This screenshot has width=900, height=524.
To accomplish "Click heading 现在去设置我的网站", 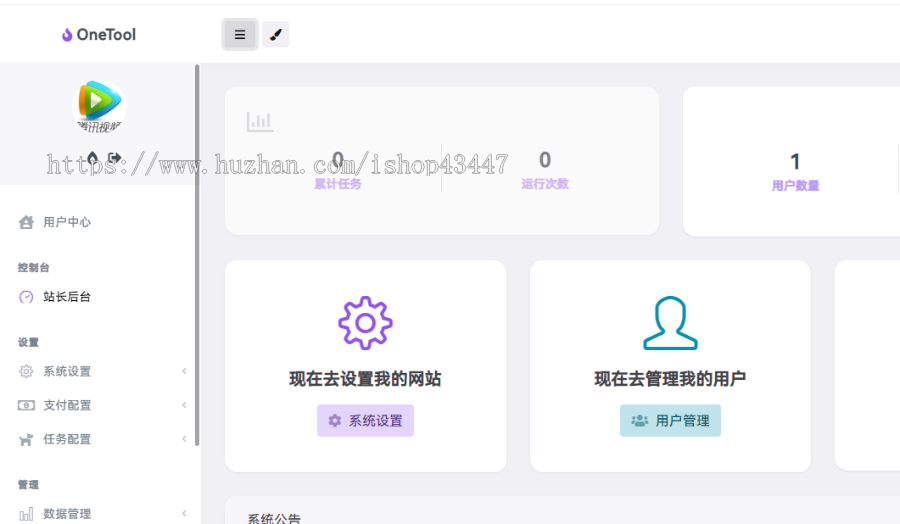I will coord(366,379).
